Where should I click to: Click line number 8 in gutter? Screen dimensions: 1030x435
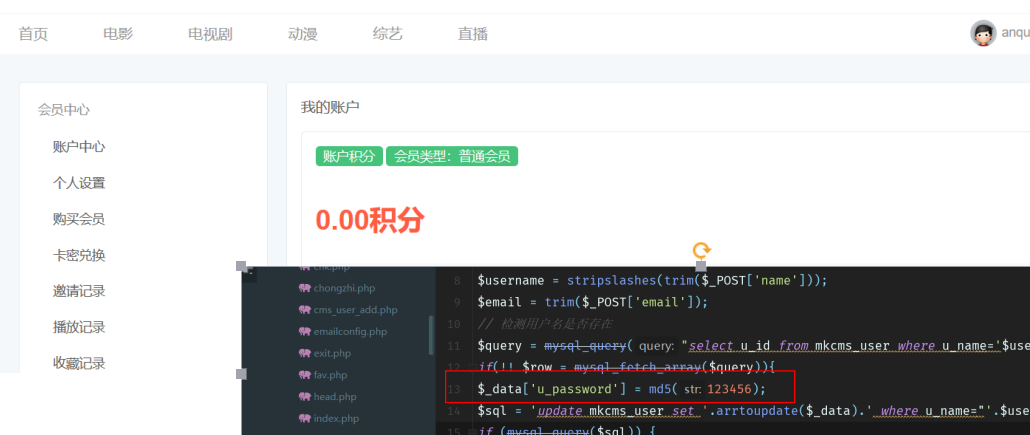[457, 281]
